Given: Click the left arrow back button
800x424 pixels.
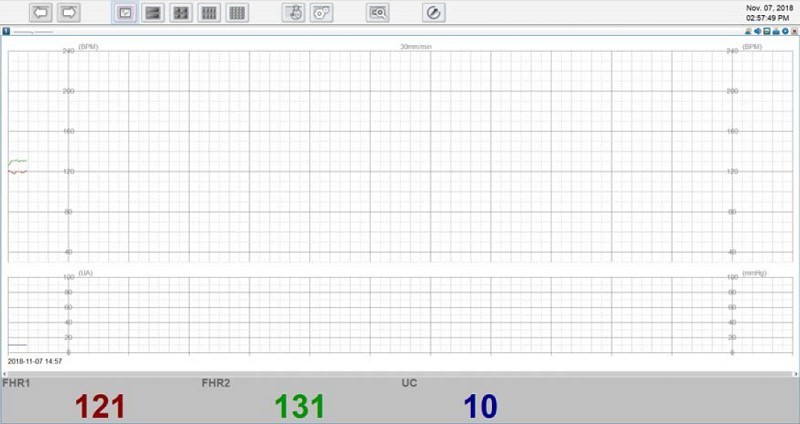Looking at the screenshot, I should 41,13.
